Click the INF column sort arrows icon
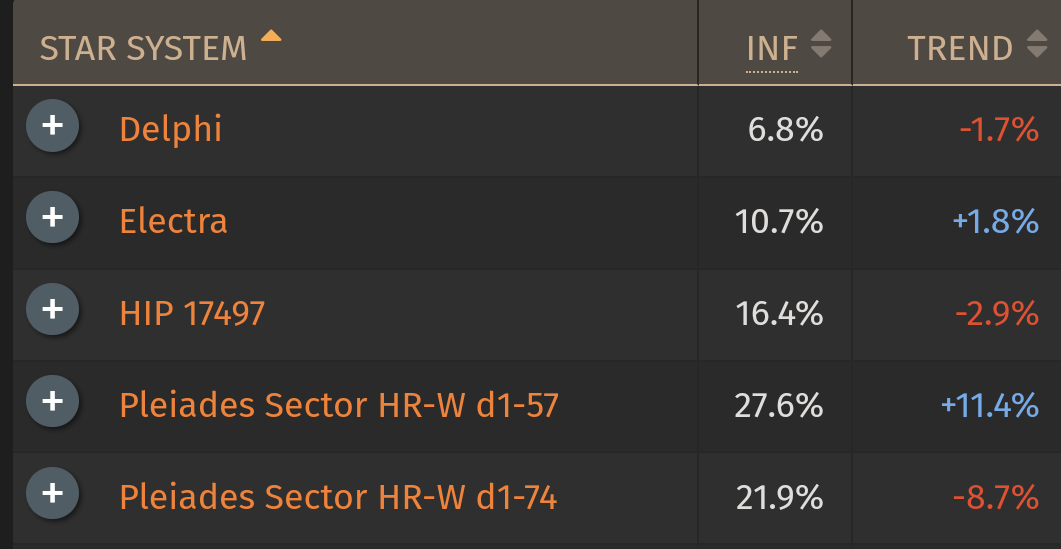 [x=821, y=44]
